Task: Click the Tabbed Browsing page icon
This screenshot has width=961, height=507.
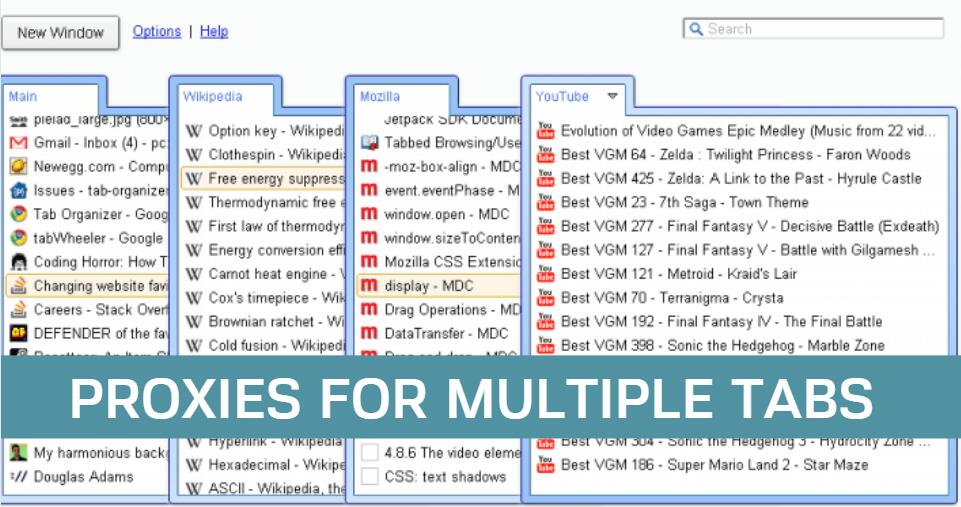Action: pyautogui.click(x=370, y=143)
